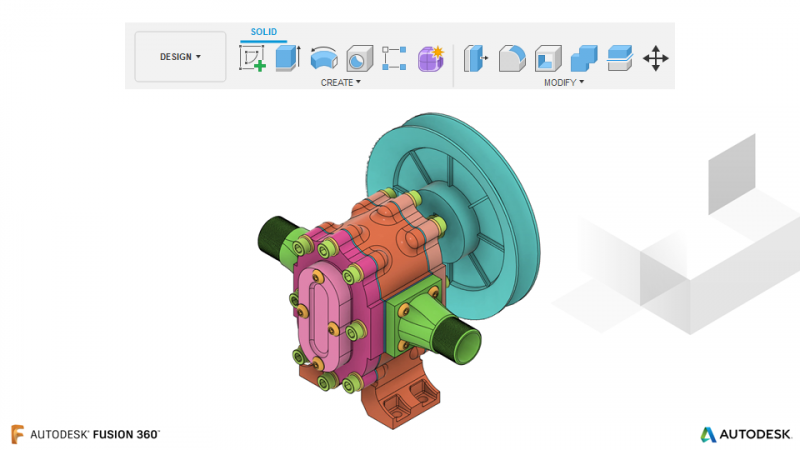The width and height of the screenshot is (800, 450).
Task: Select the Offset Face tool
Action: click(620, 58)
